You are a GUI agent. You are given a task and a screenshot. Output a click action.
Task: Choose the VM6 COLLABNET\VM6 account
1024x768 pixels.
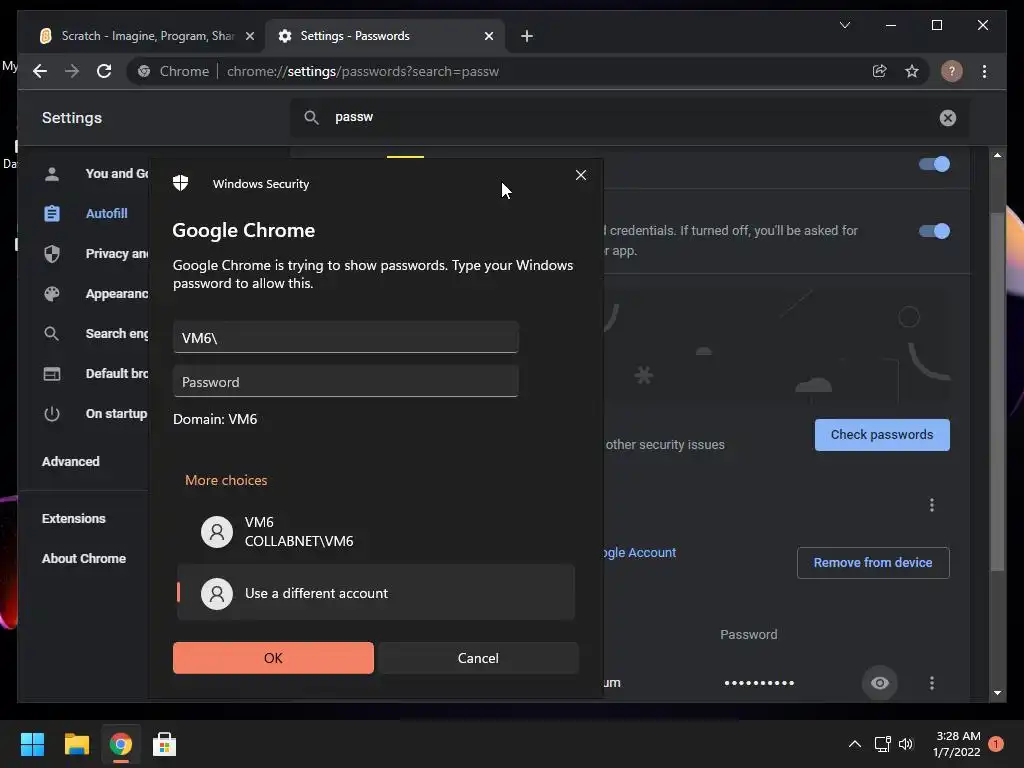(376, 532)
